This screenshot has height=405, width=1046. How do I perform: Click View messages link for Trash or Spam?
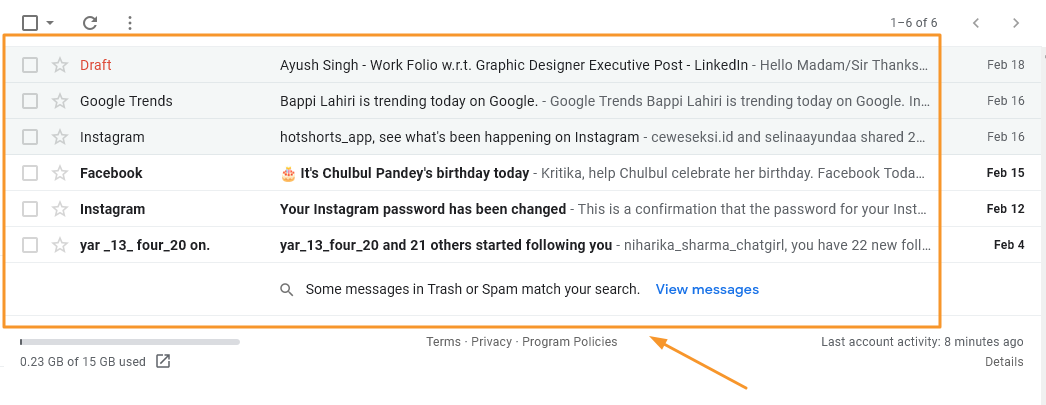tap(707, 289)
